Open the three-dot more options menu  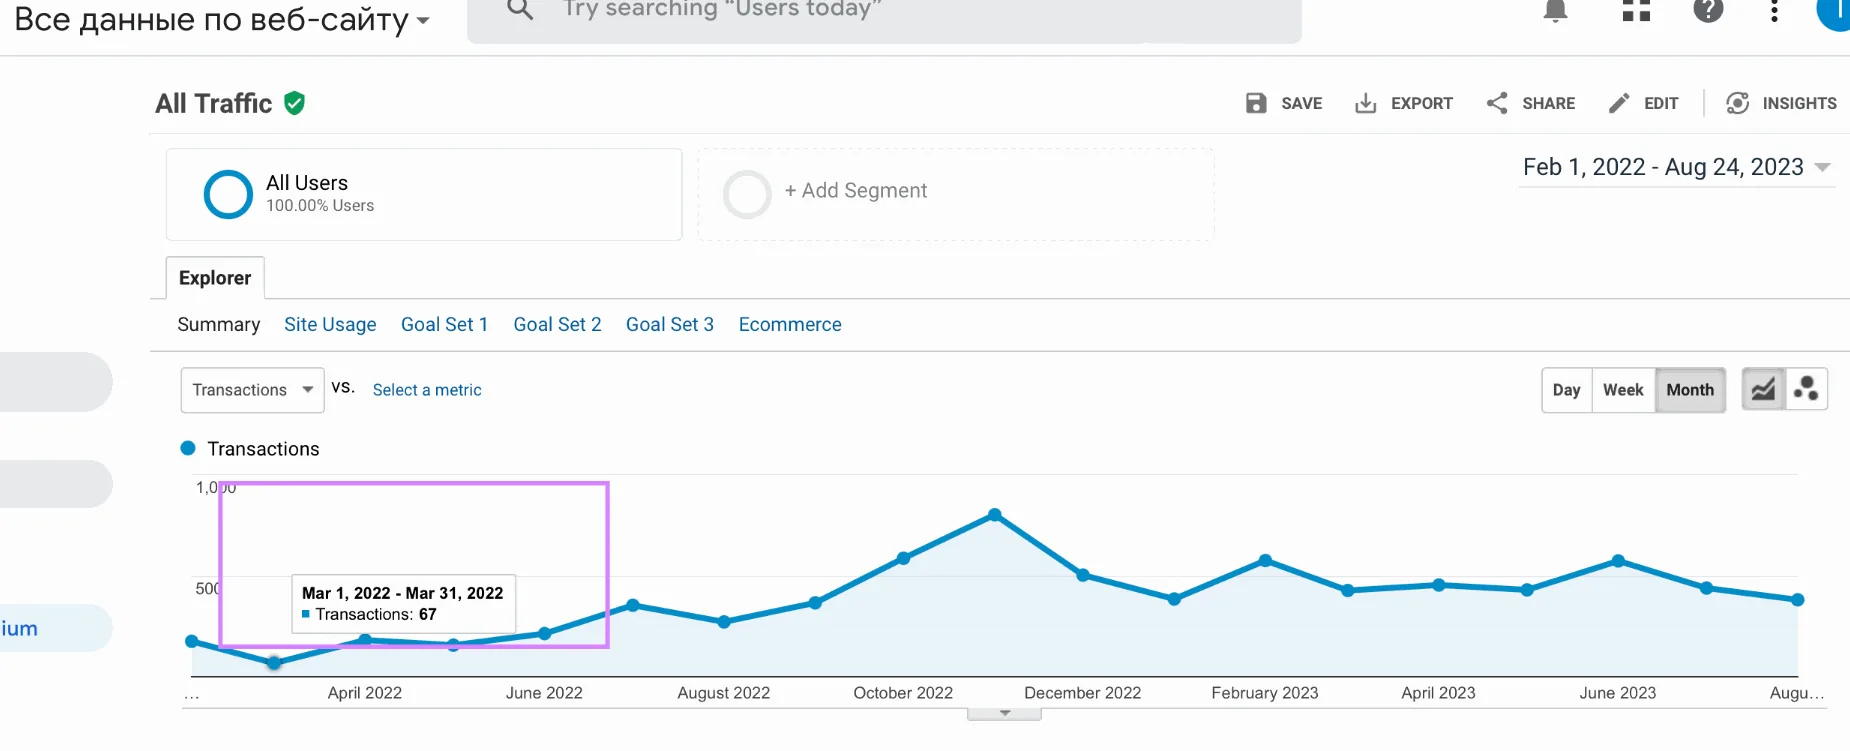1774,11
